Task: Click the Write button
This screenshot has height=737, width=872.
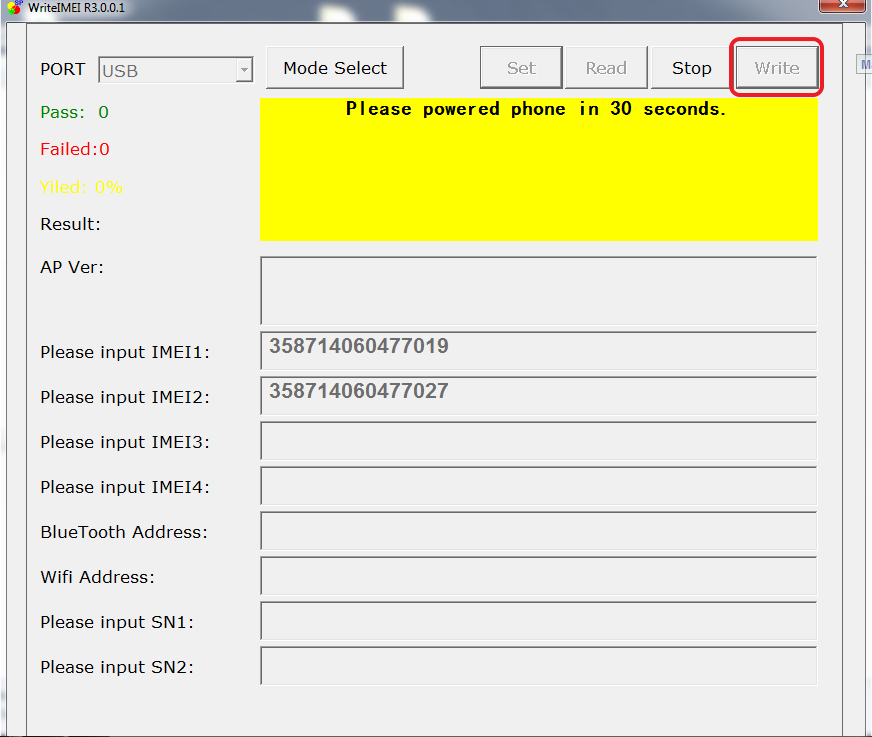Action: coord(776,68)
